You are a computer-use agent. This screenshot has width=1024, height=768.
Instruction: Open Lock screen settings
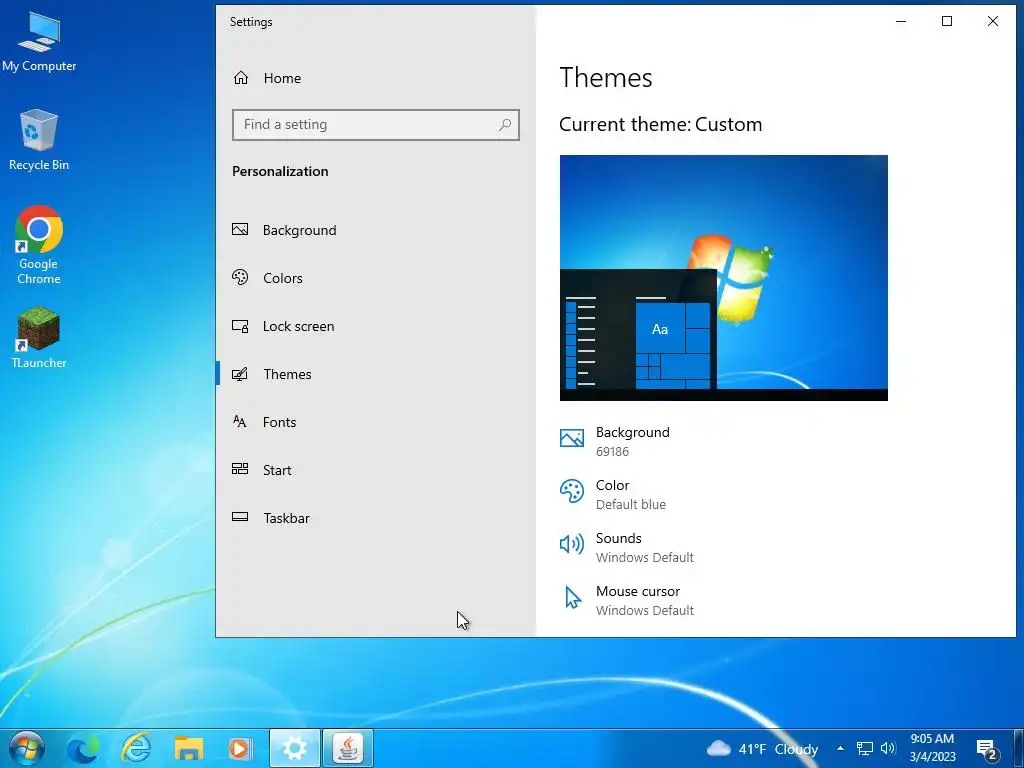[376, 326]
